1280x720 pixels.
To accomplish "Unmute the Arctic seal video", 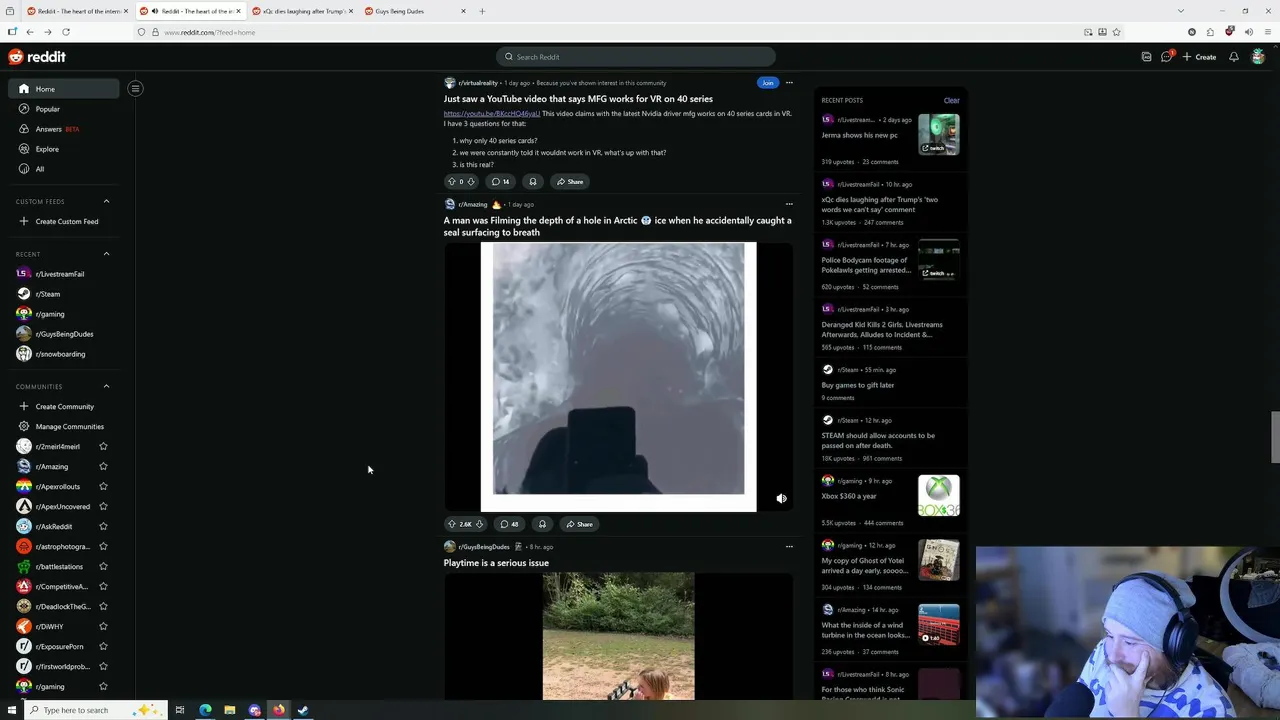I will pyautogui.click(x=781, y=499).
